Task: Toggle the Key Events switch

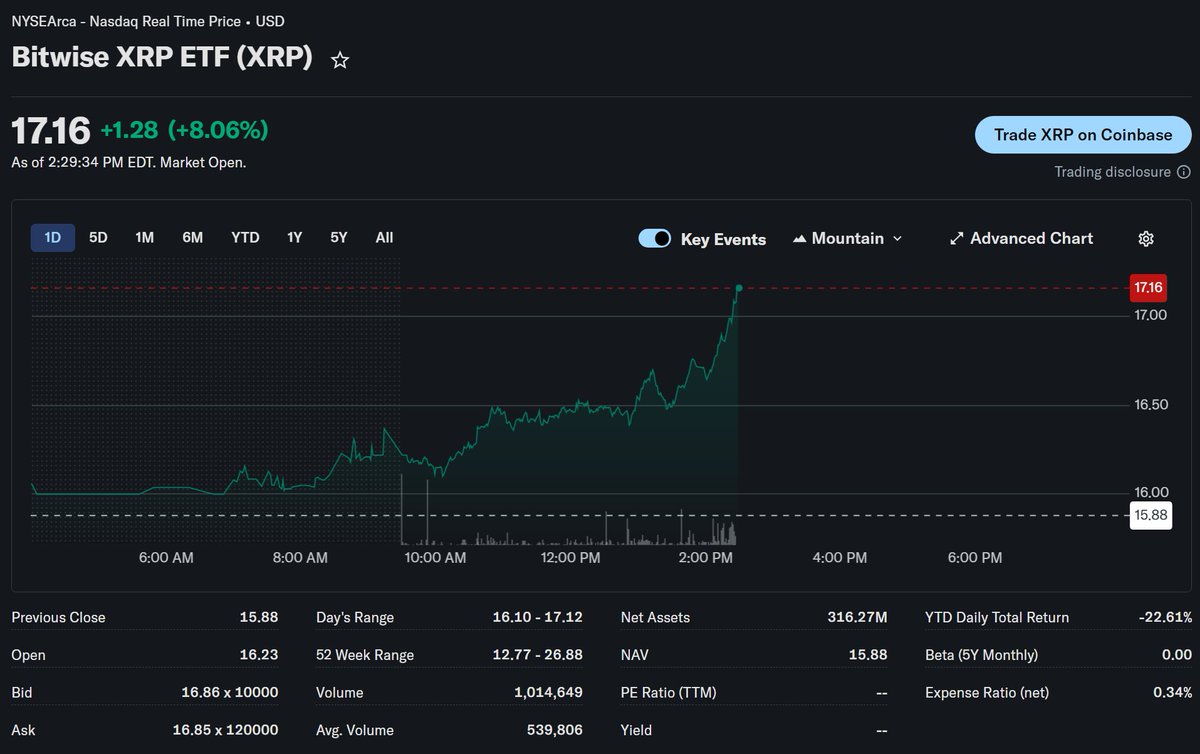Action: (654, 238)
